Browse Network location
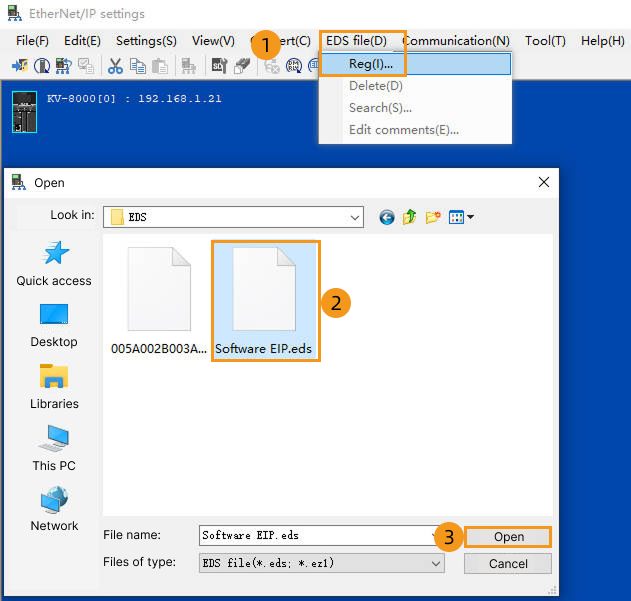 tap(54, 509)
